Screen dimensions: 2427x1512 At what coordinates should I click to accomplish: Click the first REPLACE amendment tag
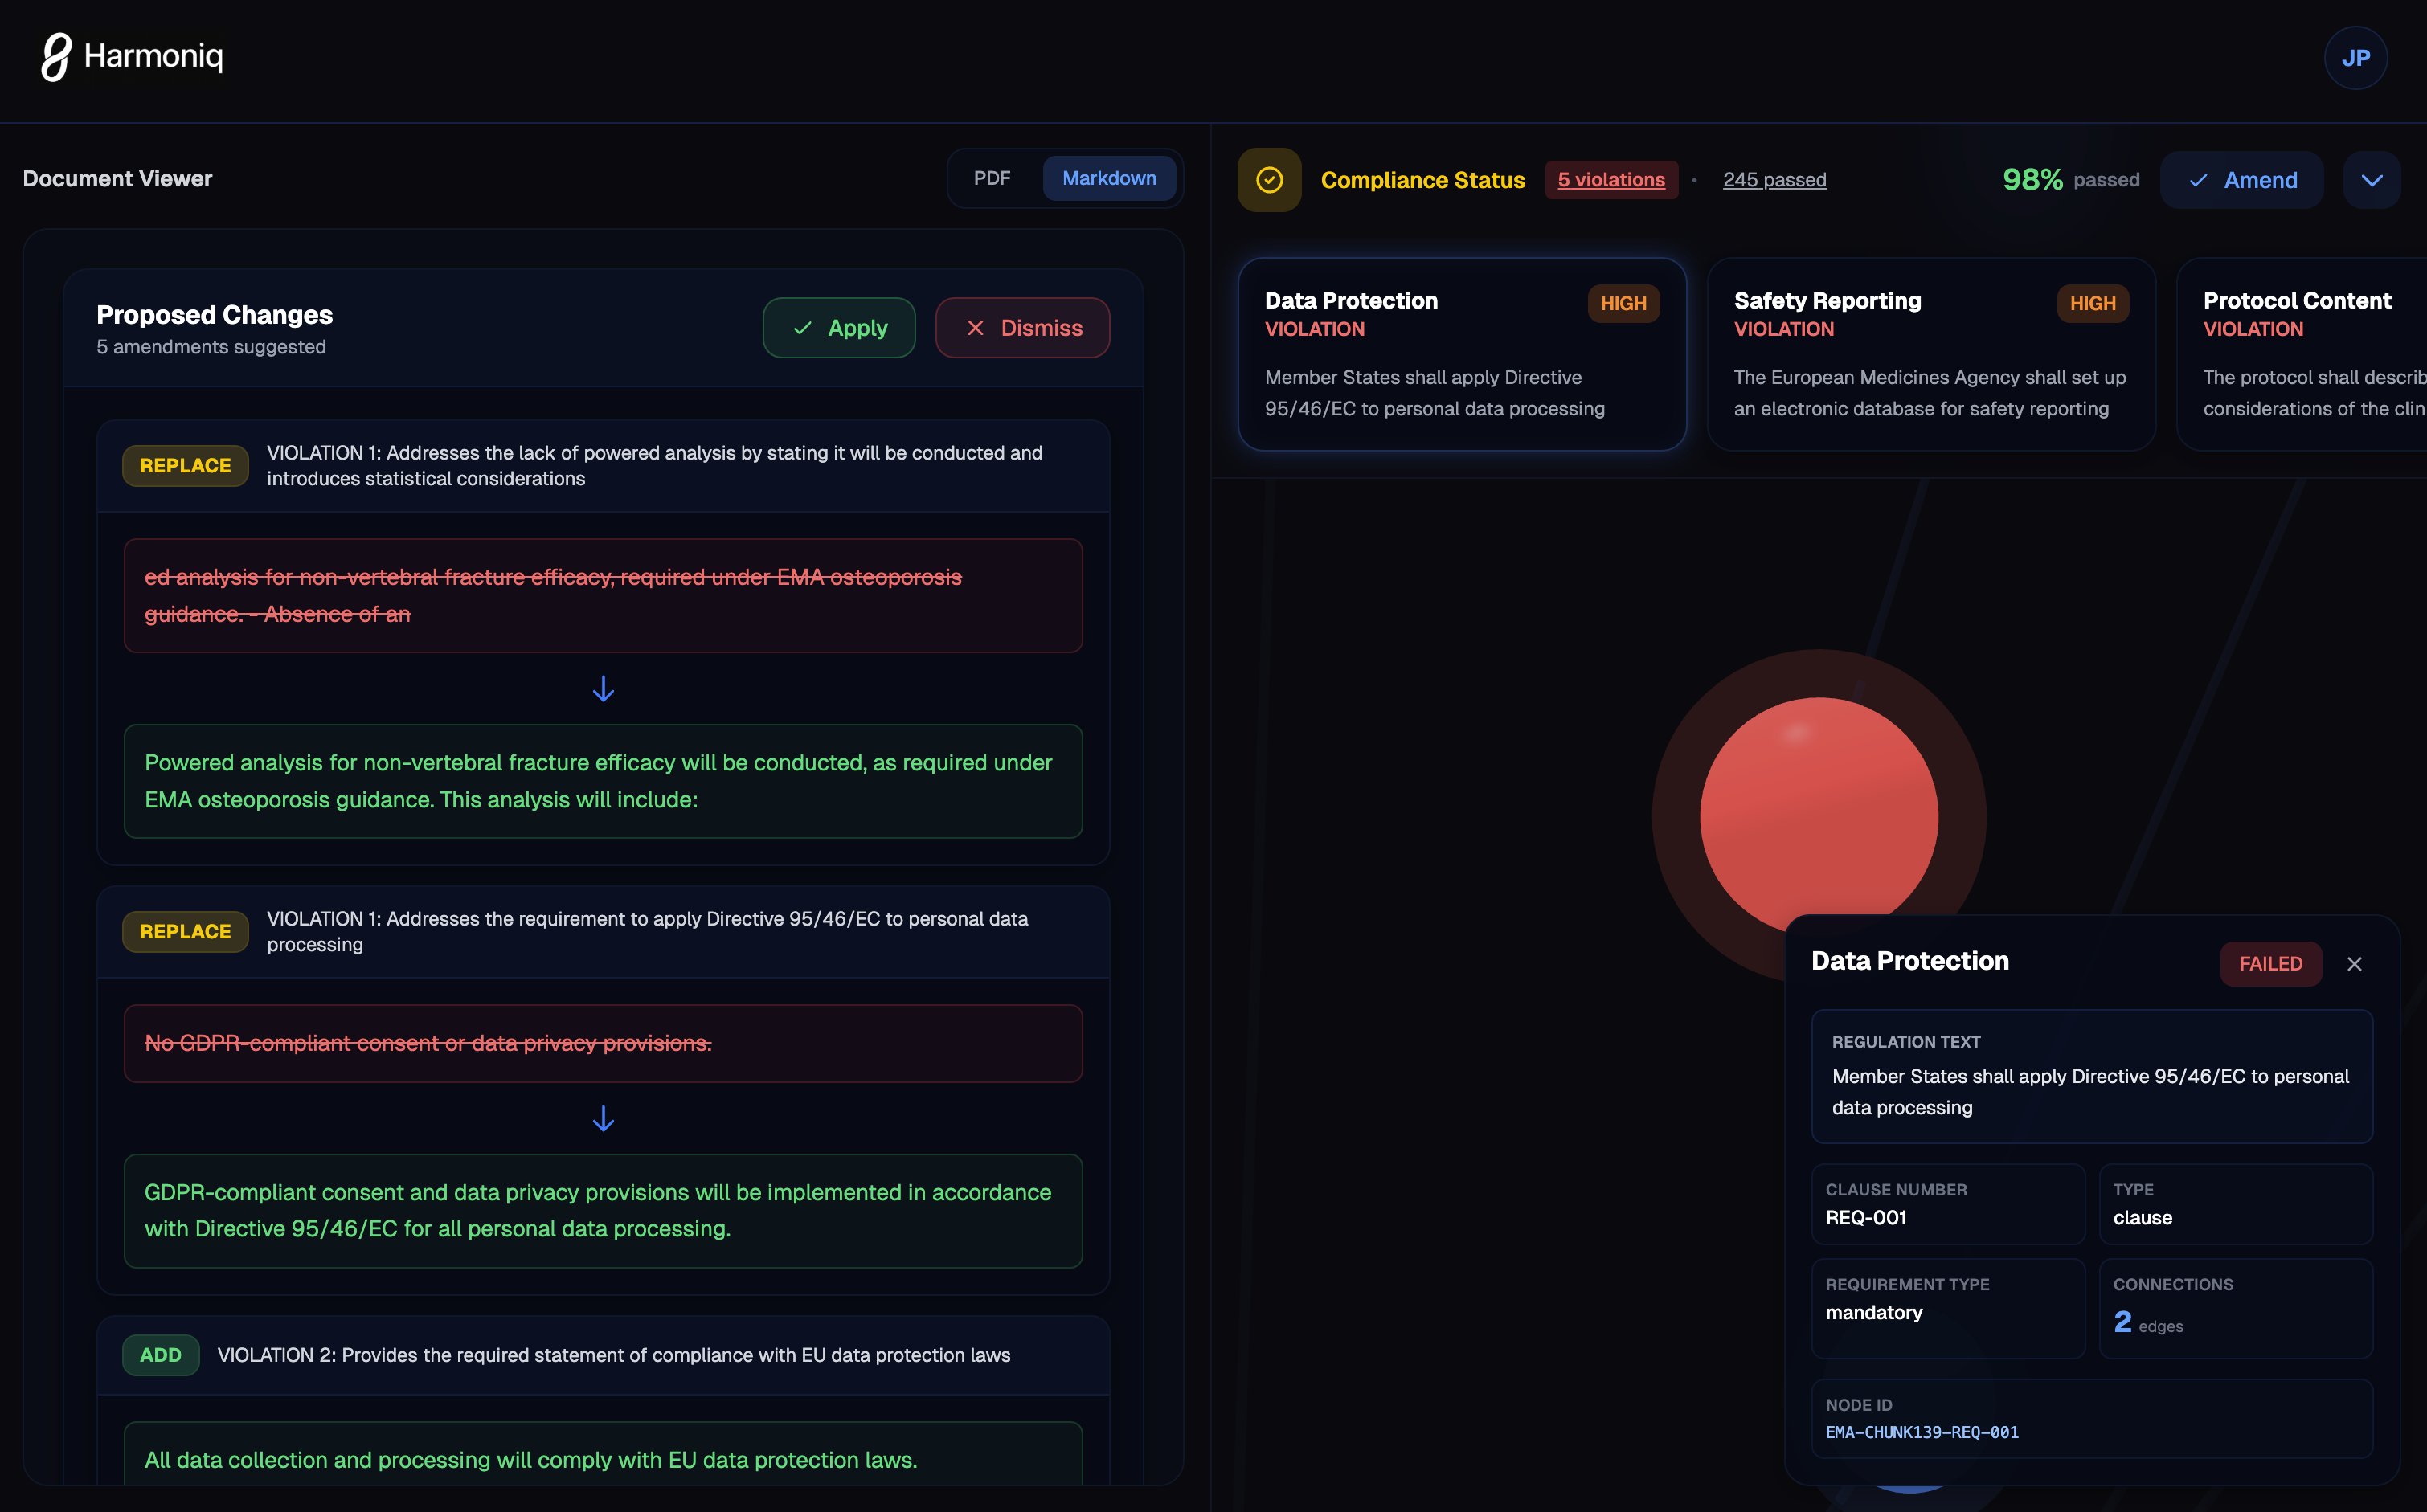pyautogui.click(x=185, y=466)
